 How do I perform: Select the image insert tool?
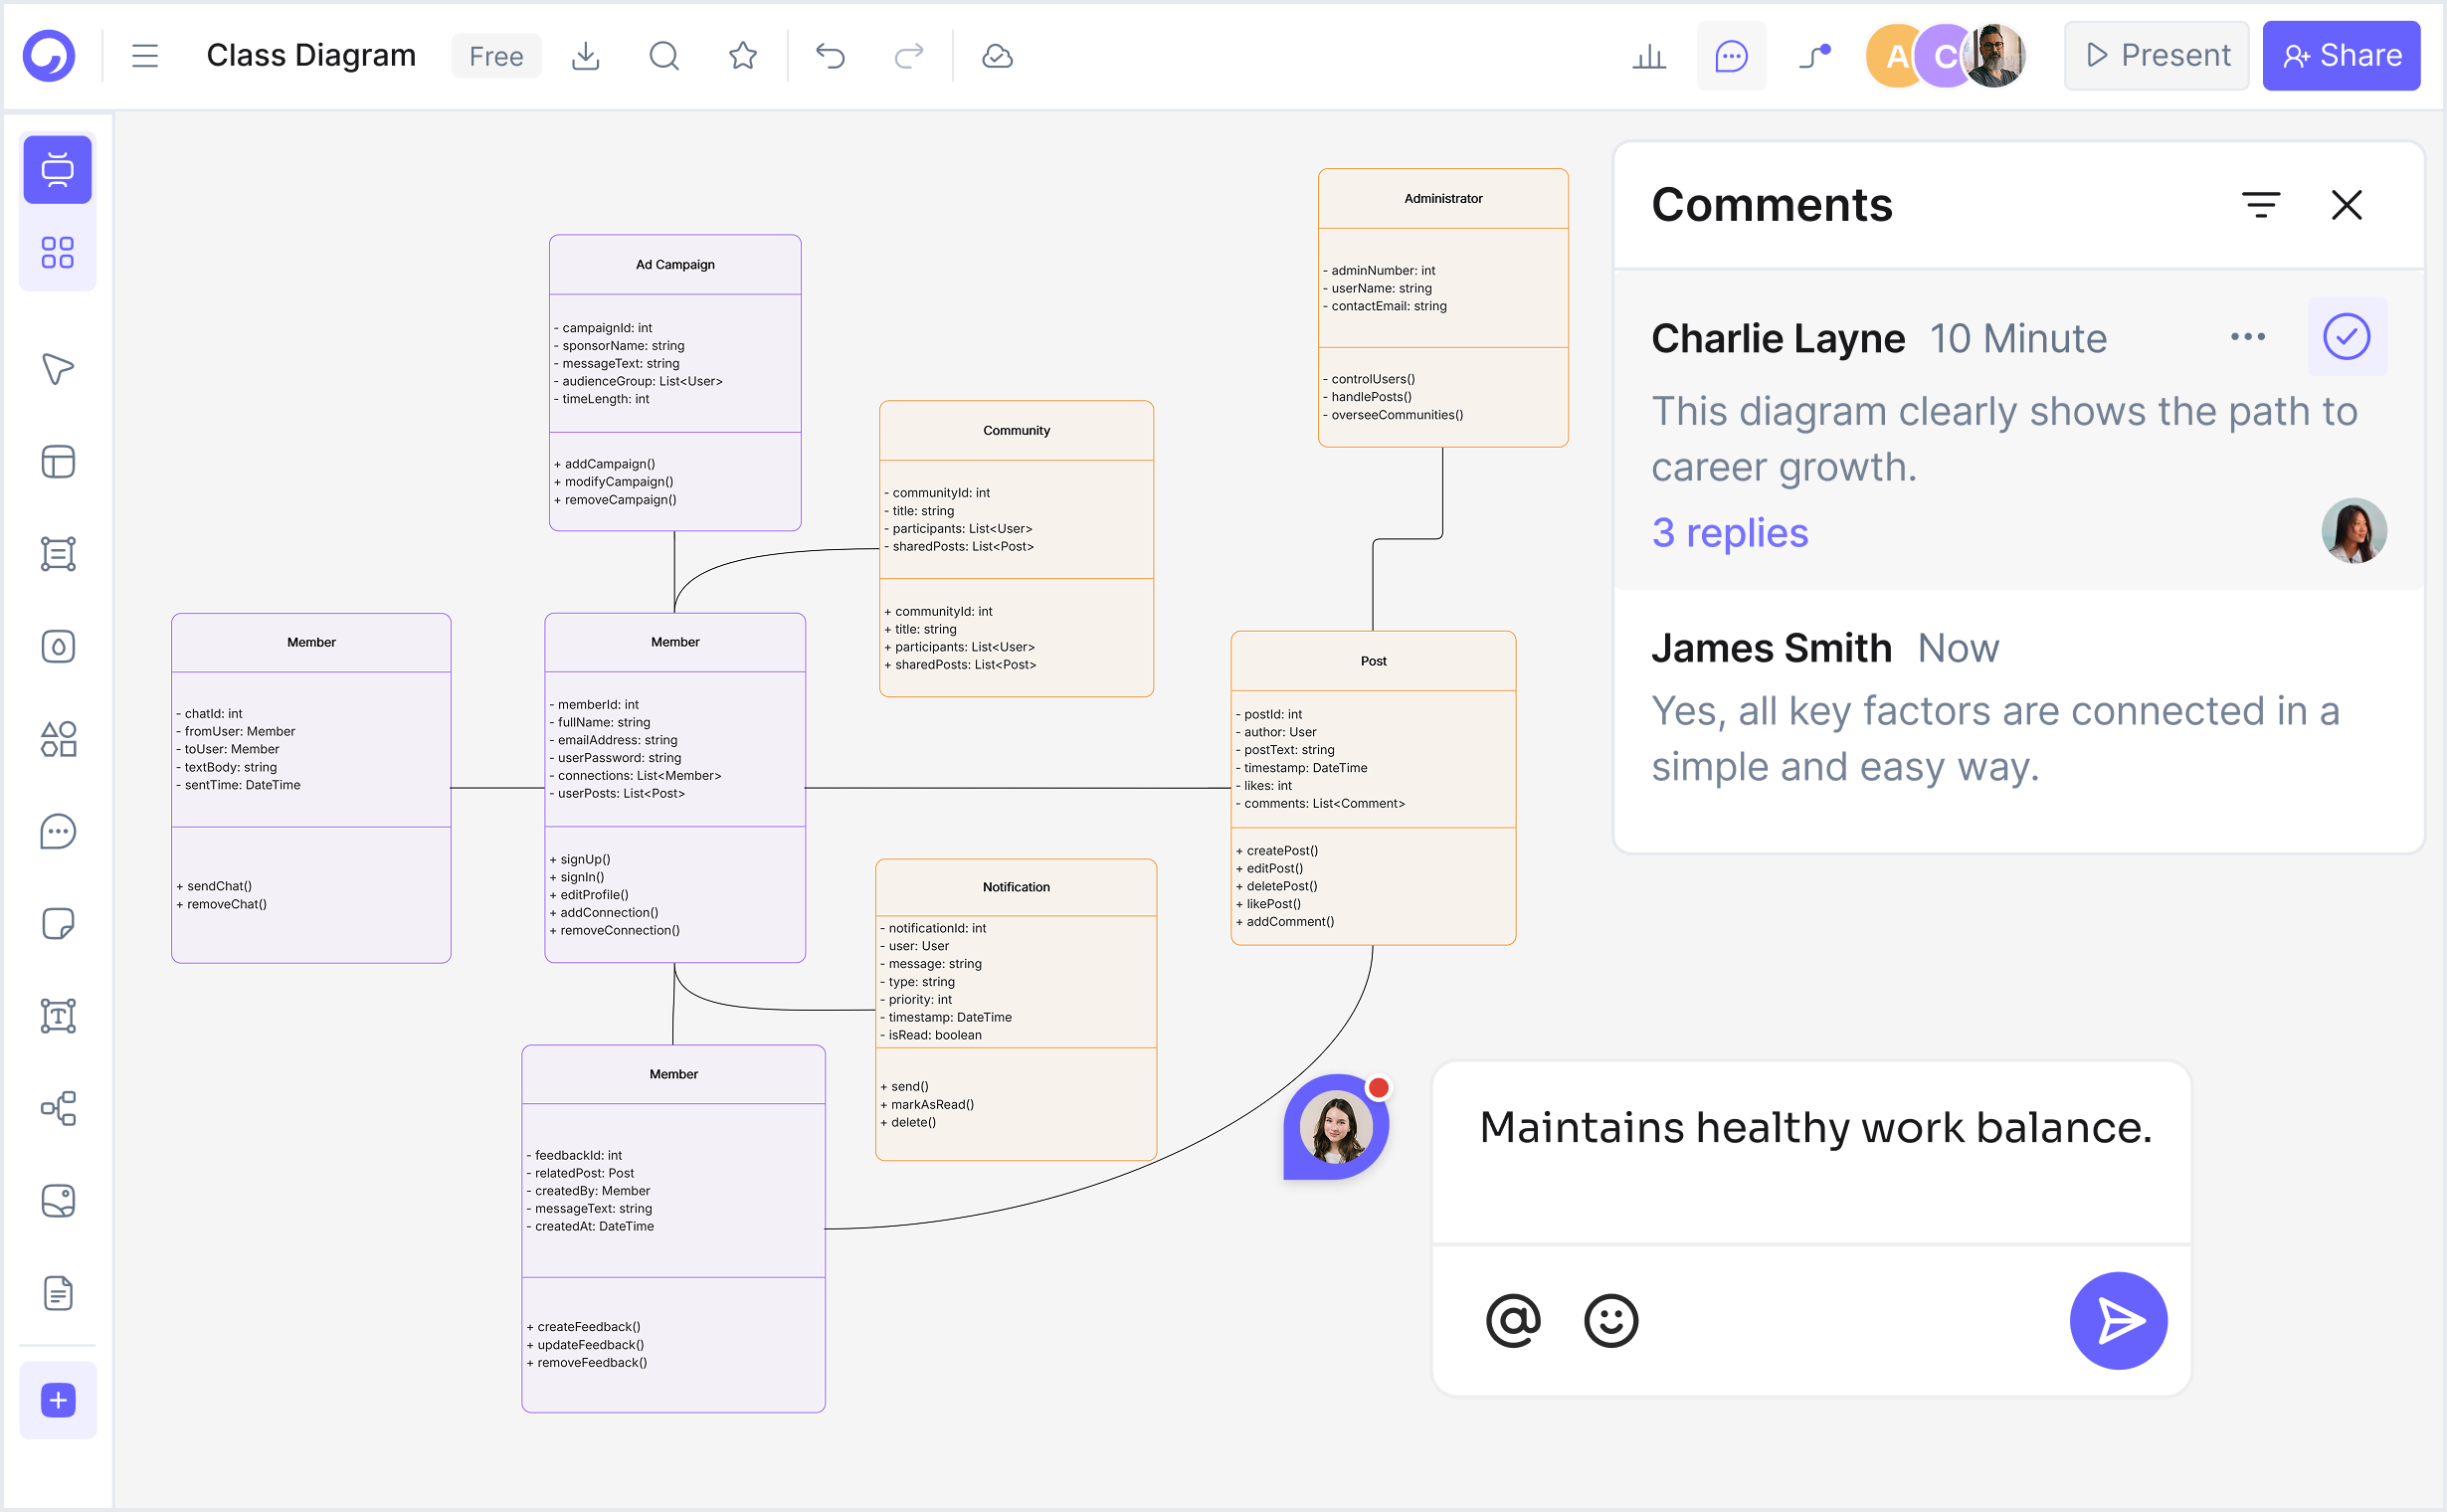click(x=58, y=1201)
